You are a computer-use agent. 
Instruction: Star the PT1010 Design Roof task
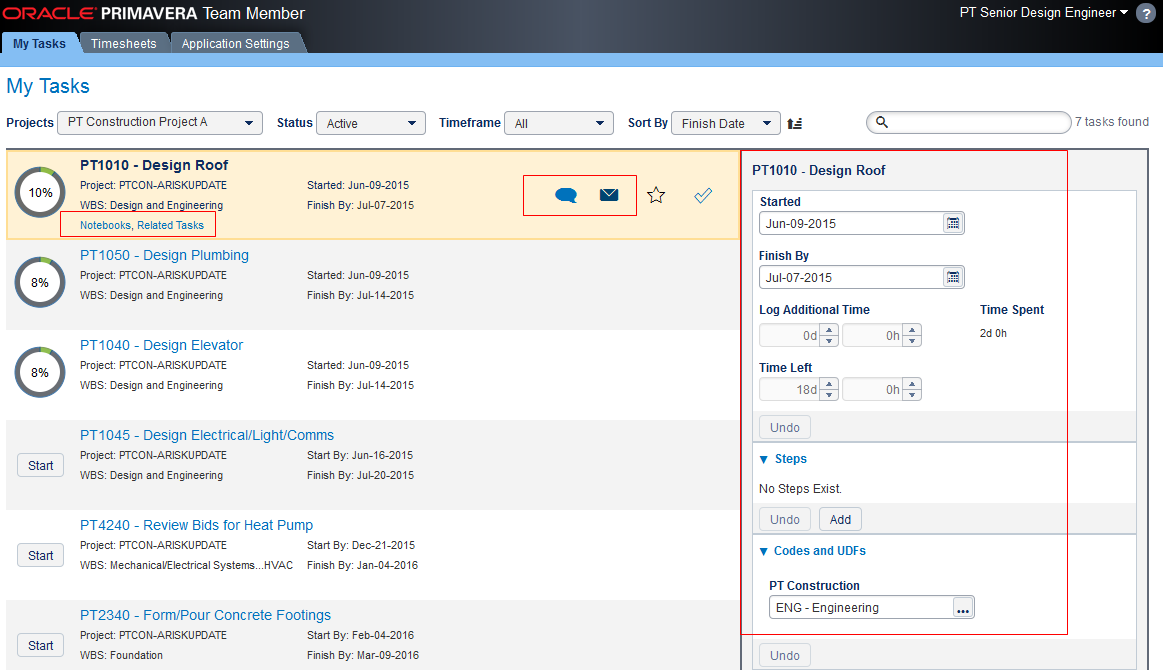point(656,195)
